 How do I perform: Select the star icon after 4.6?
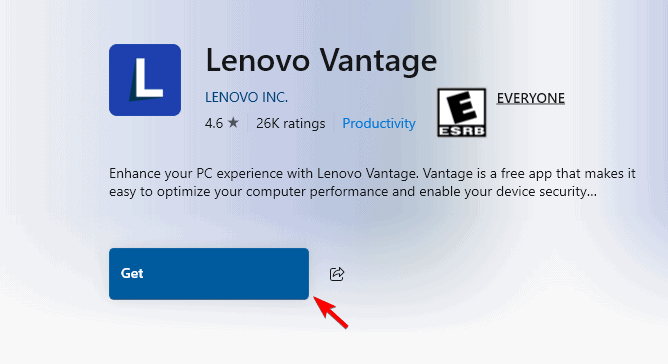tap(233, 123)
